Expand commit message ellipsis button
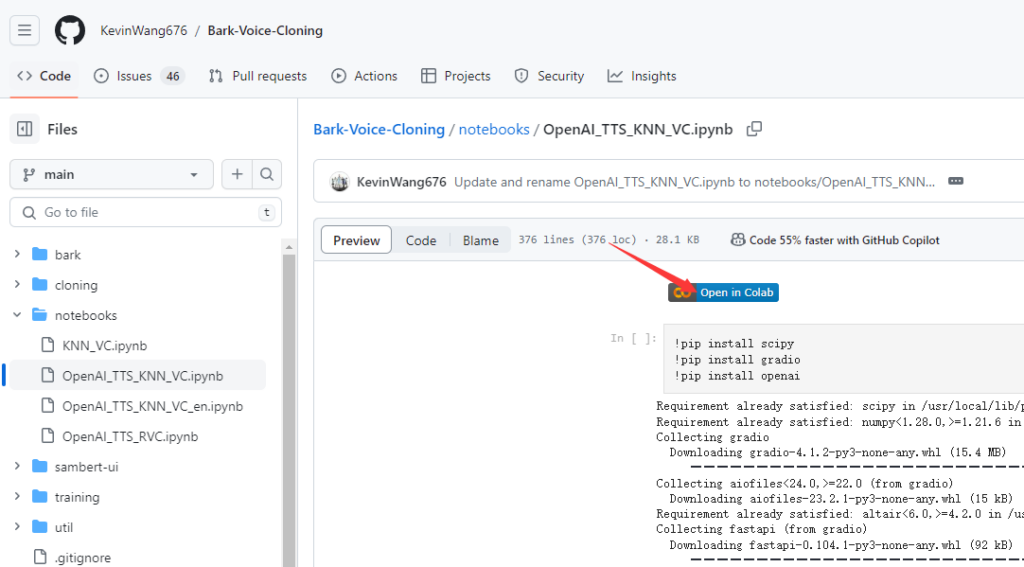 (x=955, y=182)
